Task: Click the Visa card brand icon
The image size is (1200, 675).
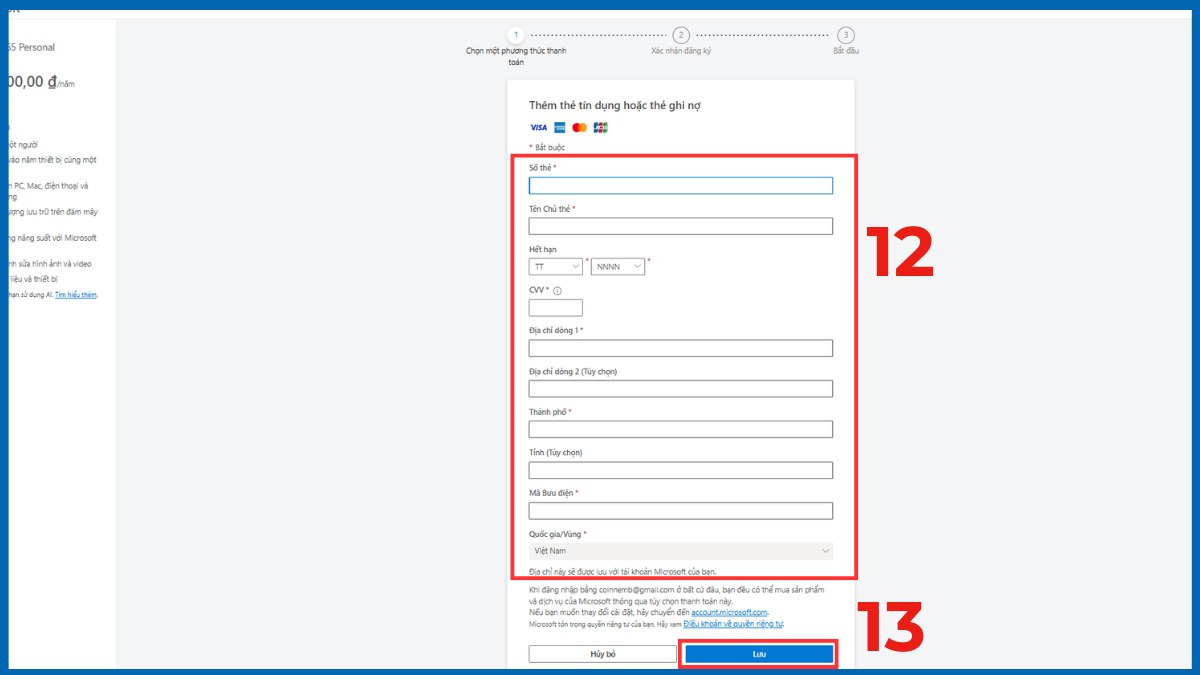Action: (x=537, y=127)
